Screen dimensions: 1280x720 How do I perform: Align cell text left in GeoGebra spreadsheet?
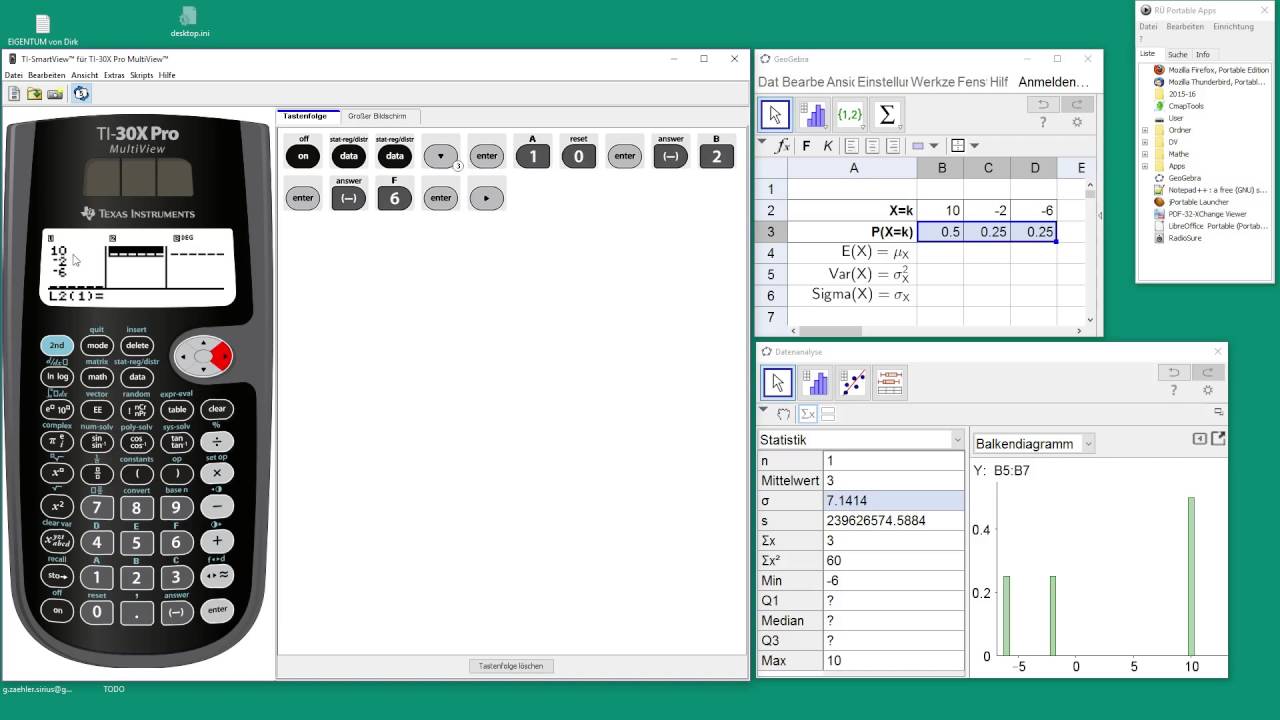coord(852,146)
